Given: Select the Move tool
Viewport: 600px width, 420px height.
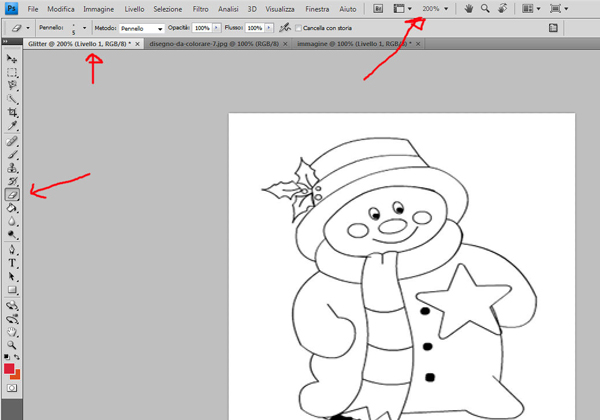Looking at the screenshot, I should point(12,59).
